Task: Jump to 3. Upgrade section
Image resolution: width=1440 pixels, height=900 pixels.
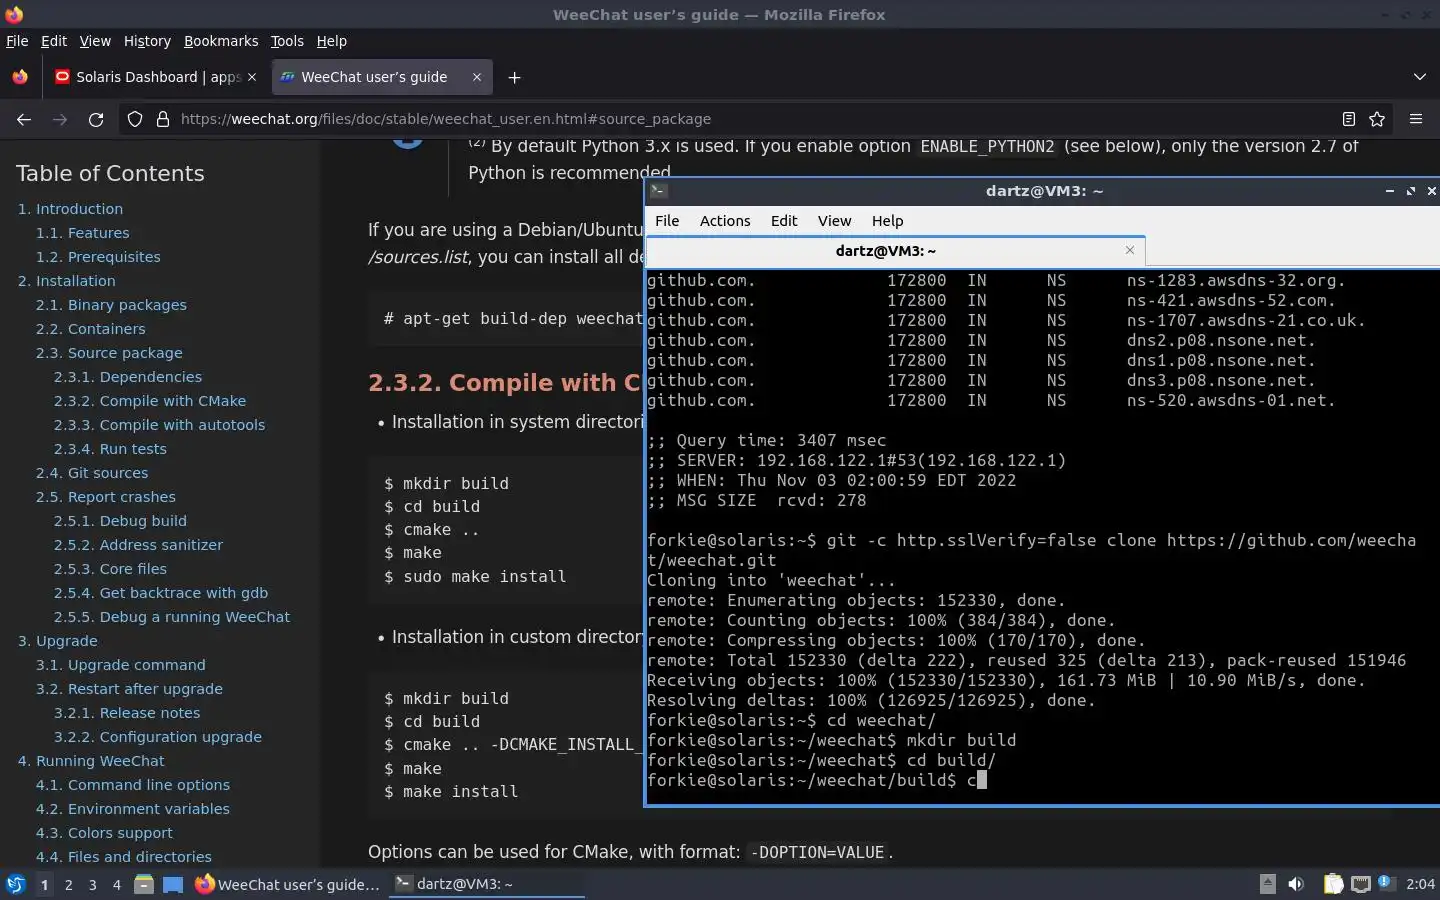Action: coord(57,641)
